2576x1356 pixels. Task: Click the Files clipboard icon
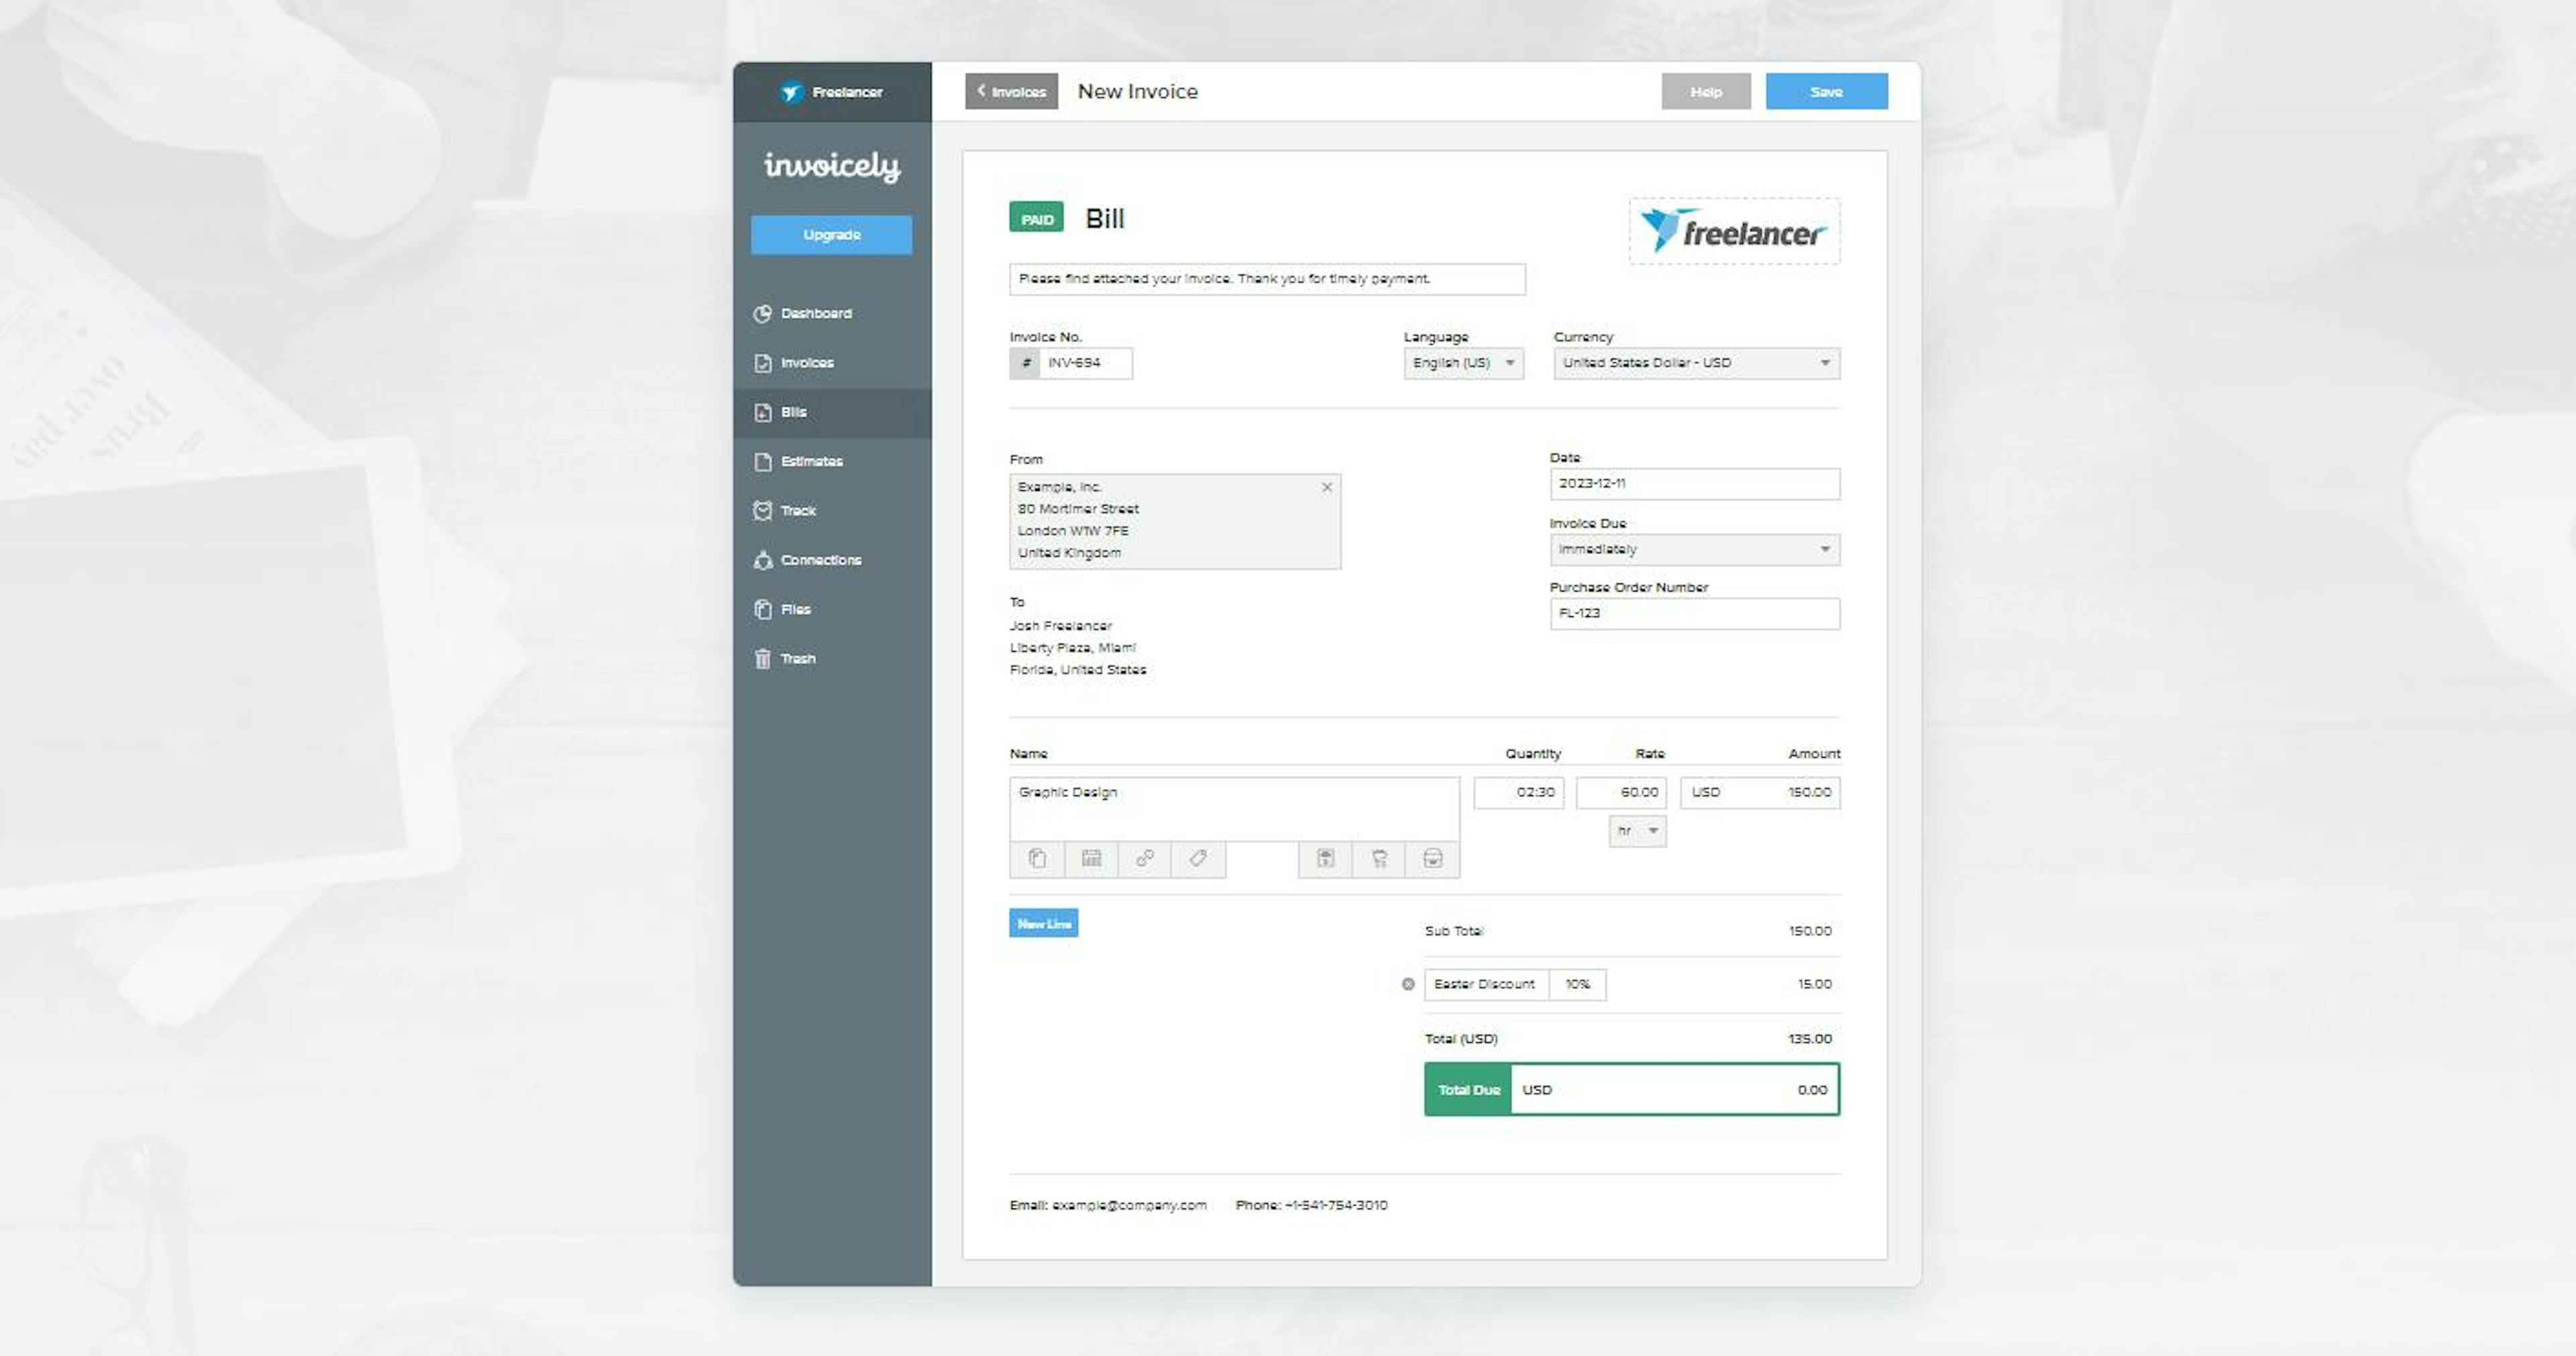click(x=763, y=609)
